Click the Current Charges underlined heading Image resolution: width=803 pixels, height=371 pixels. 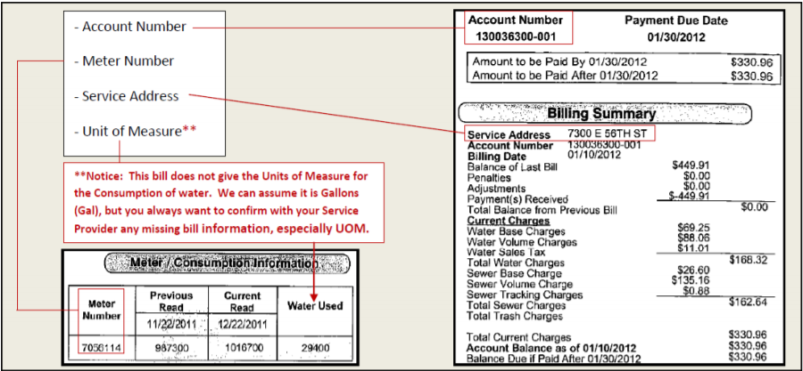509,220
